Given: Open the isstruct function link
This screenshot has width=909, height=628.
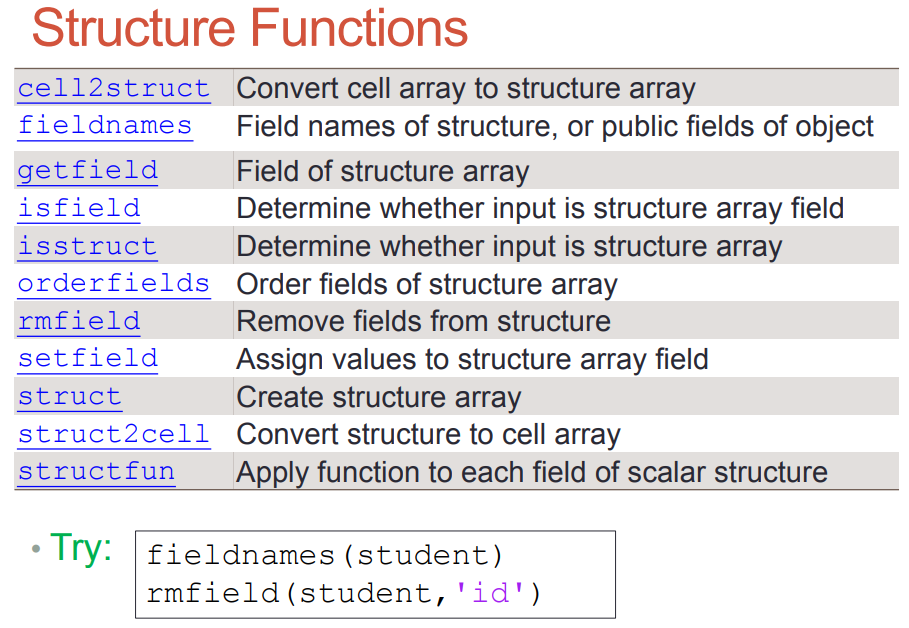Looking at the screenshot, I should (88, 247).
